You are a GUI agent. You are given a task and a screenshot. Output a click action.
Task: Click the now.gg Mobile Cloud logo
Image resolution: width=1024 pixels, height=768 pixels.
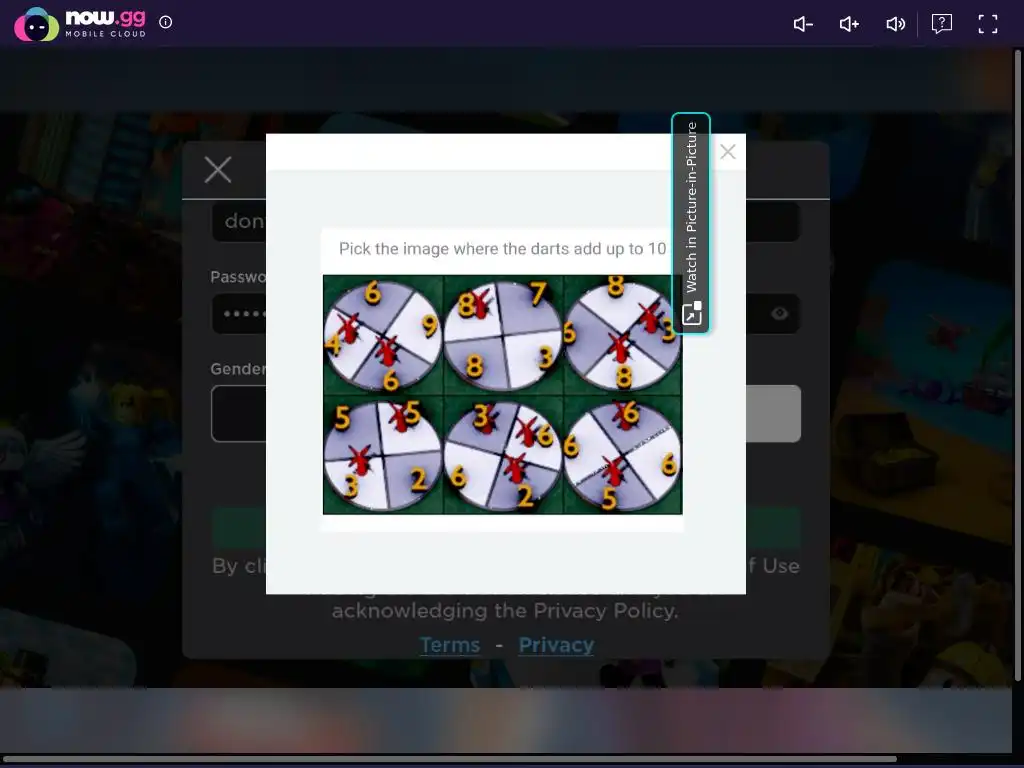[80, 24]
